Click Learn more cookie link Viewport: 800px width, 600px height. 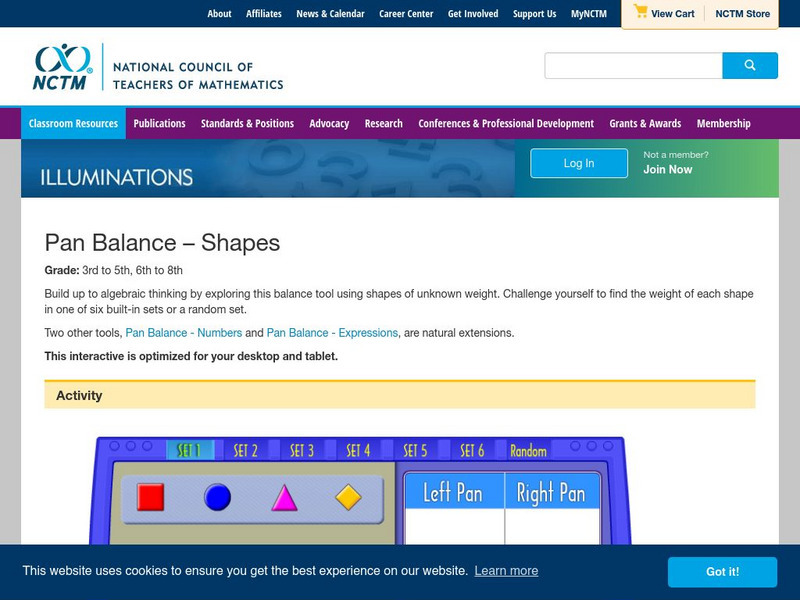pos(506,571)
